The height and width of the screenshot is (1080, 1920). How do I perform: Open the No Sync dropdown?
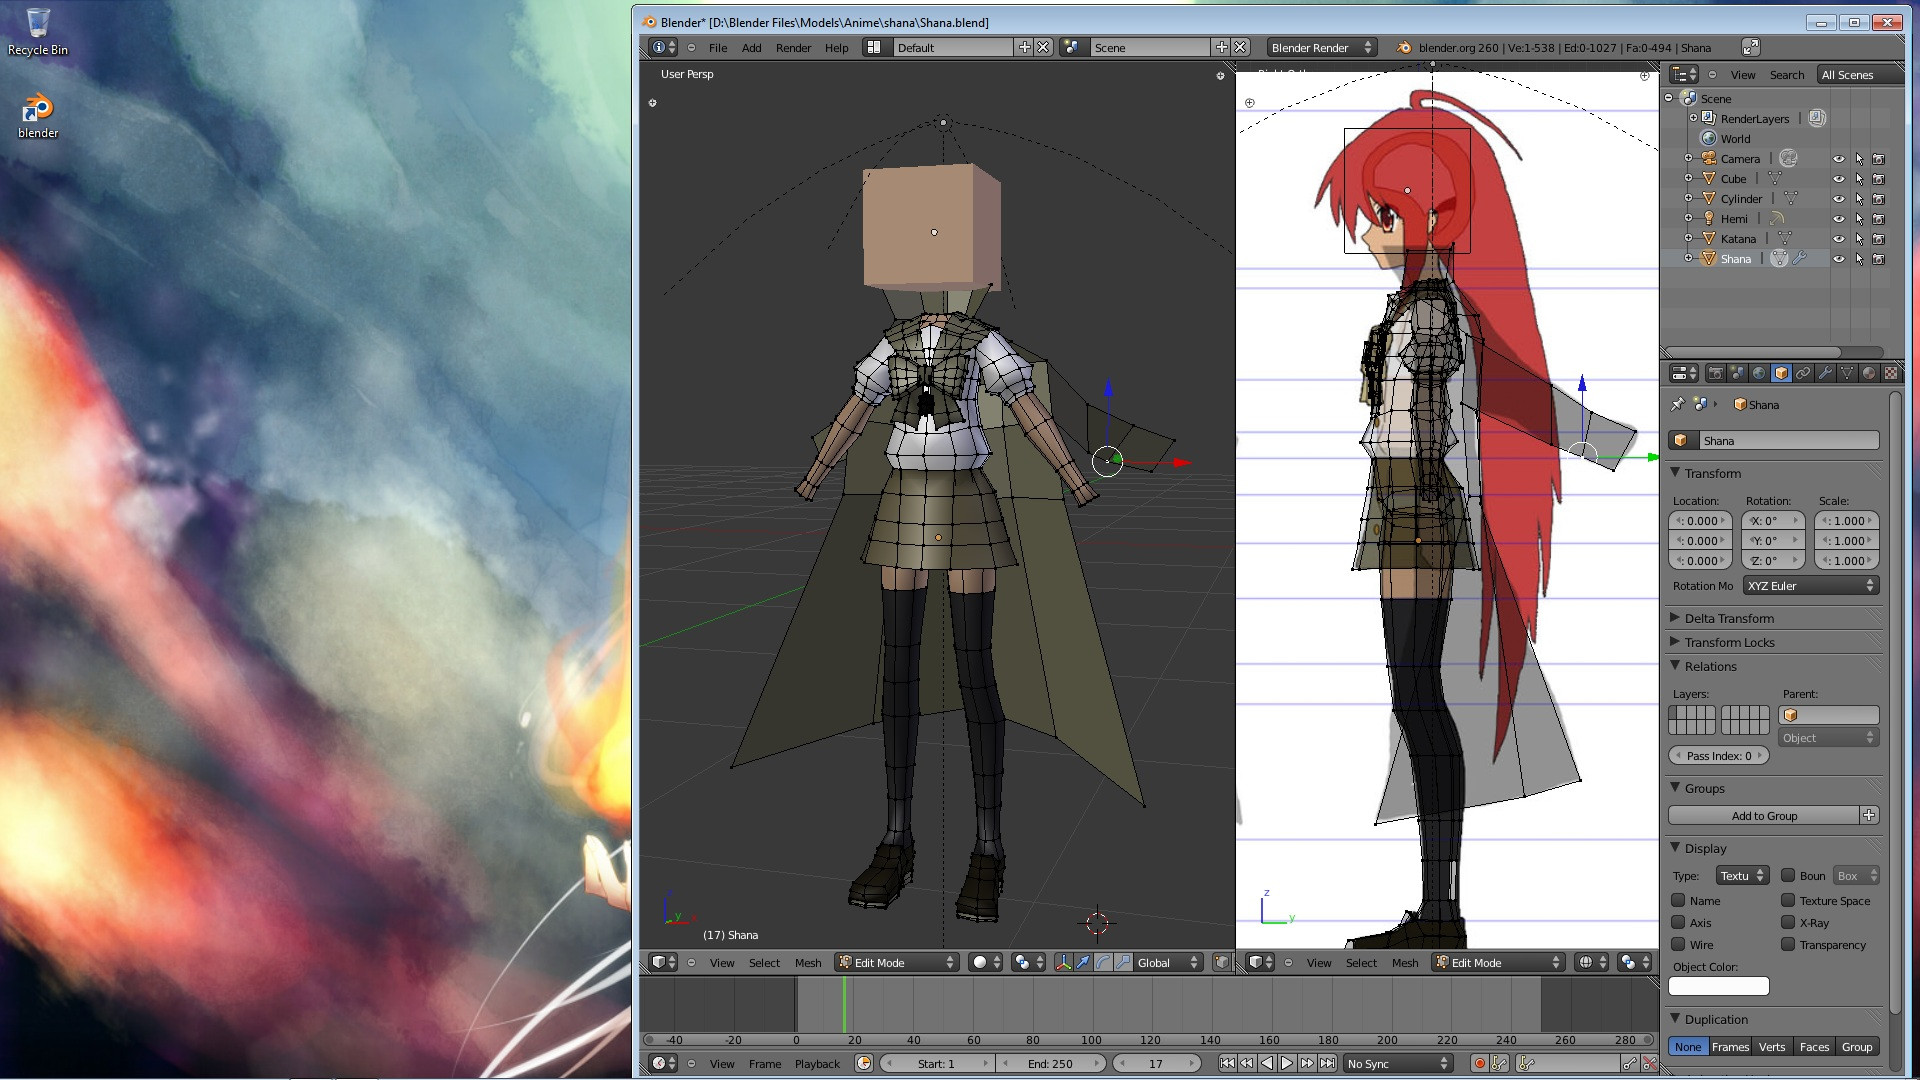click(x=1397, y=1063)
